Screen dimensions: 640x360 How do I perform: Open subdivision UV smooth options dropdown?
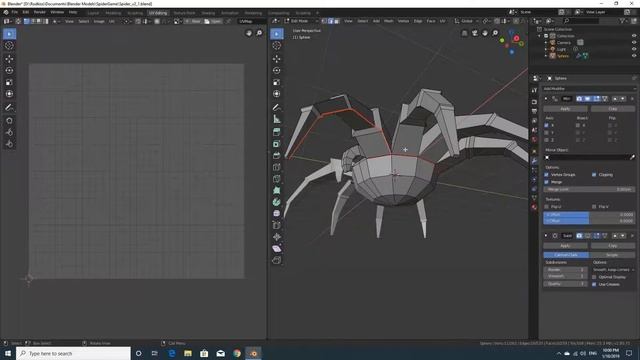tap(613, 270)
